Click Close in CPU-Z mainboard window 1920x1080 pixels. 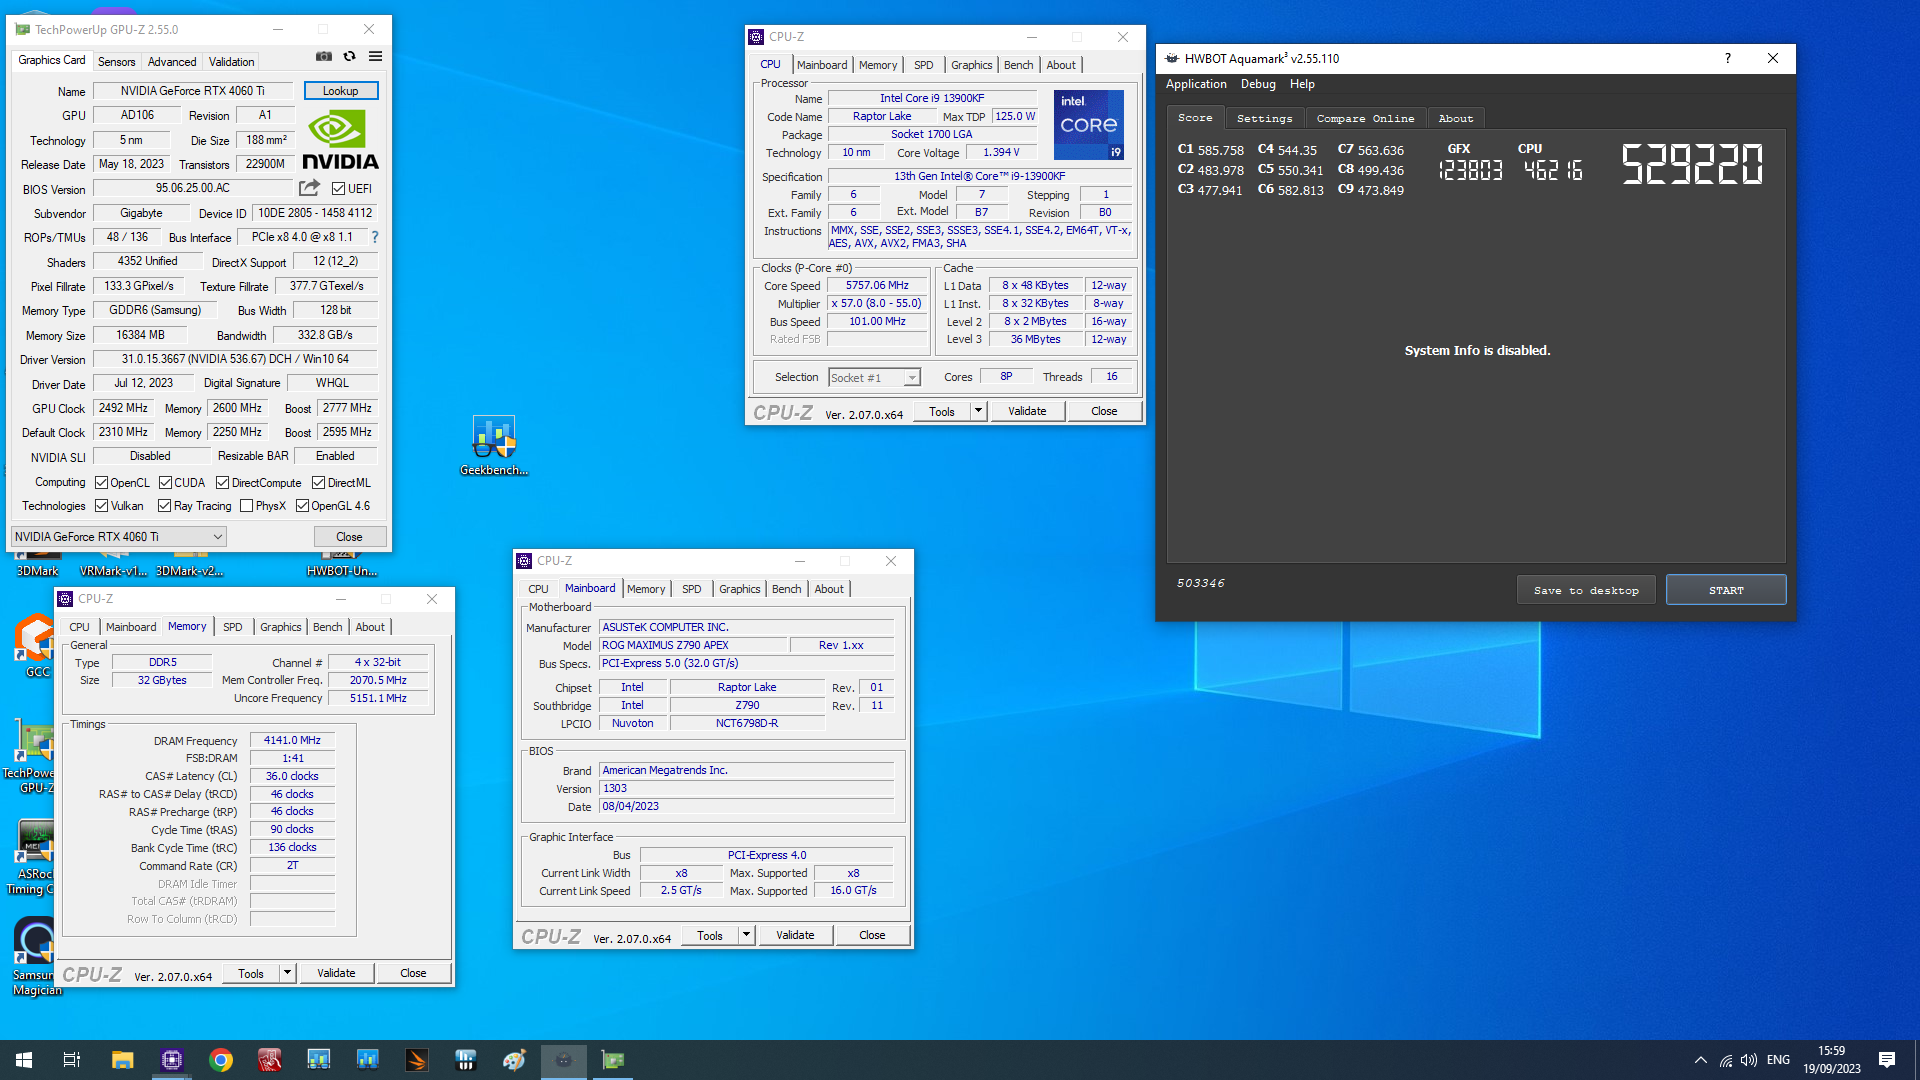point(872,935)
